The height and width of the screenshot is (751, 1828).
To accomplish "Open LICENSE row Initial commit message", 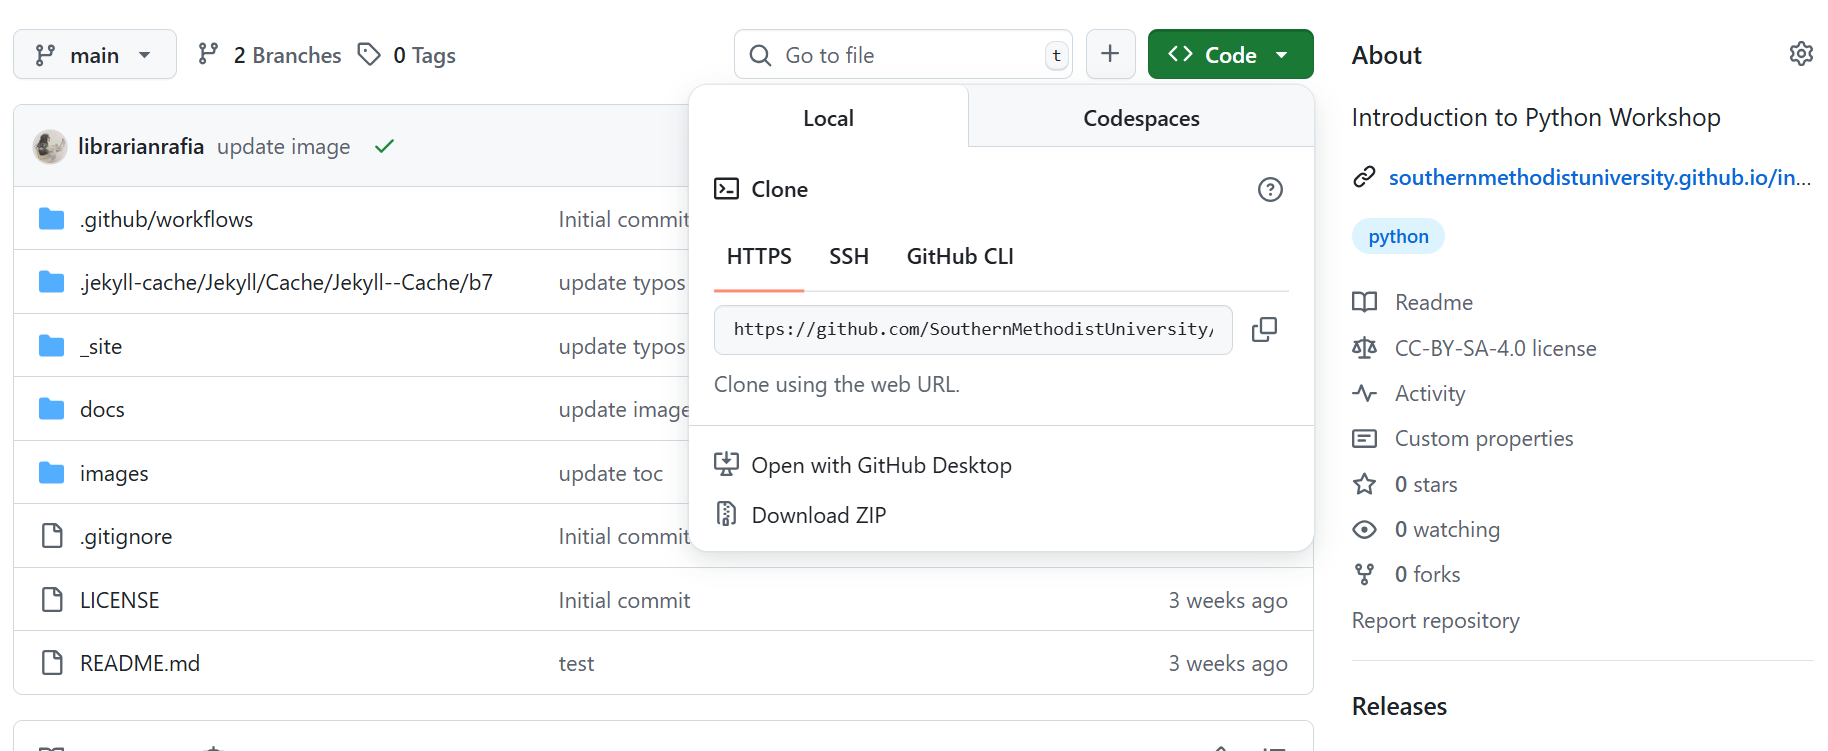I will click(624, 600).
